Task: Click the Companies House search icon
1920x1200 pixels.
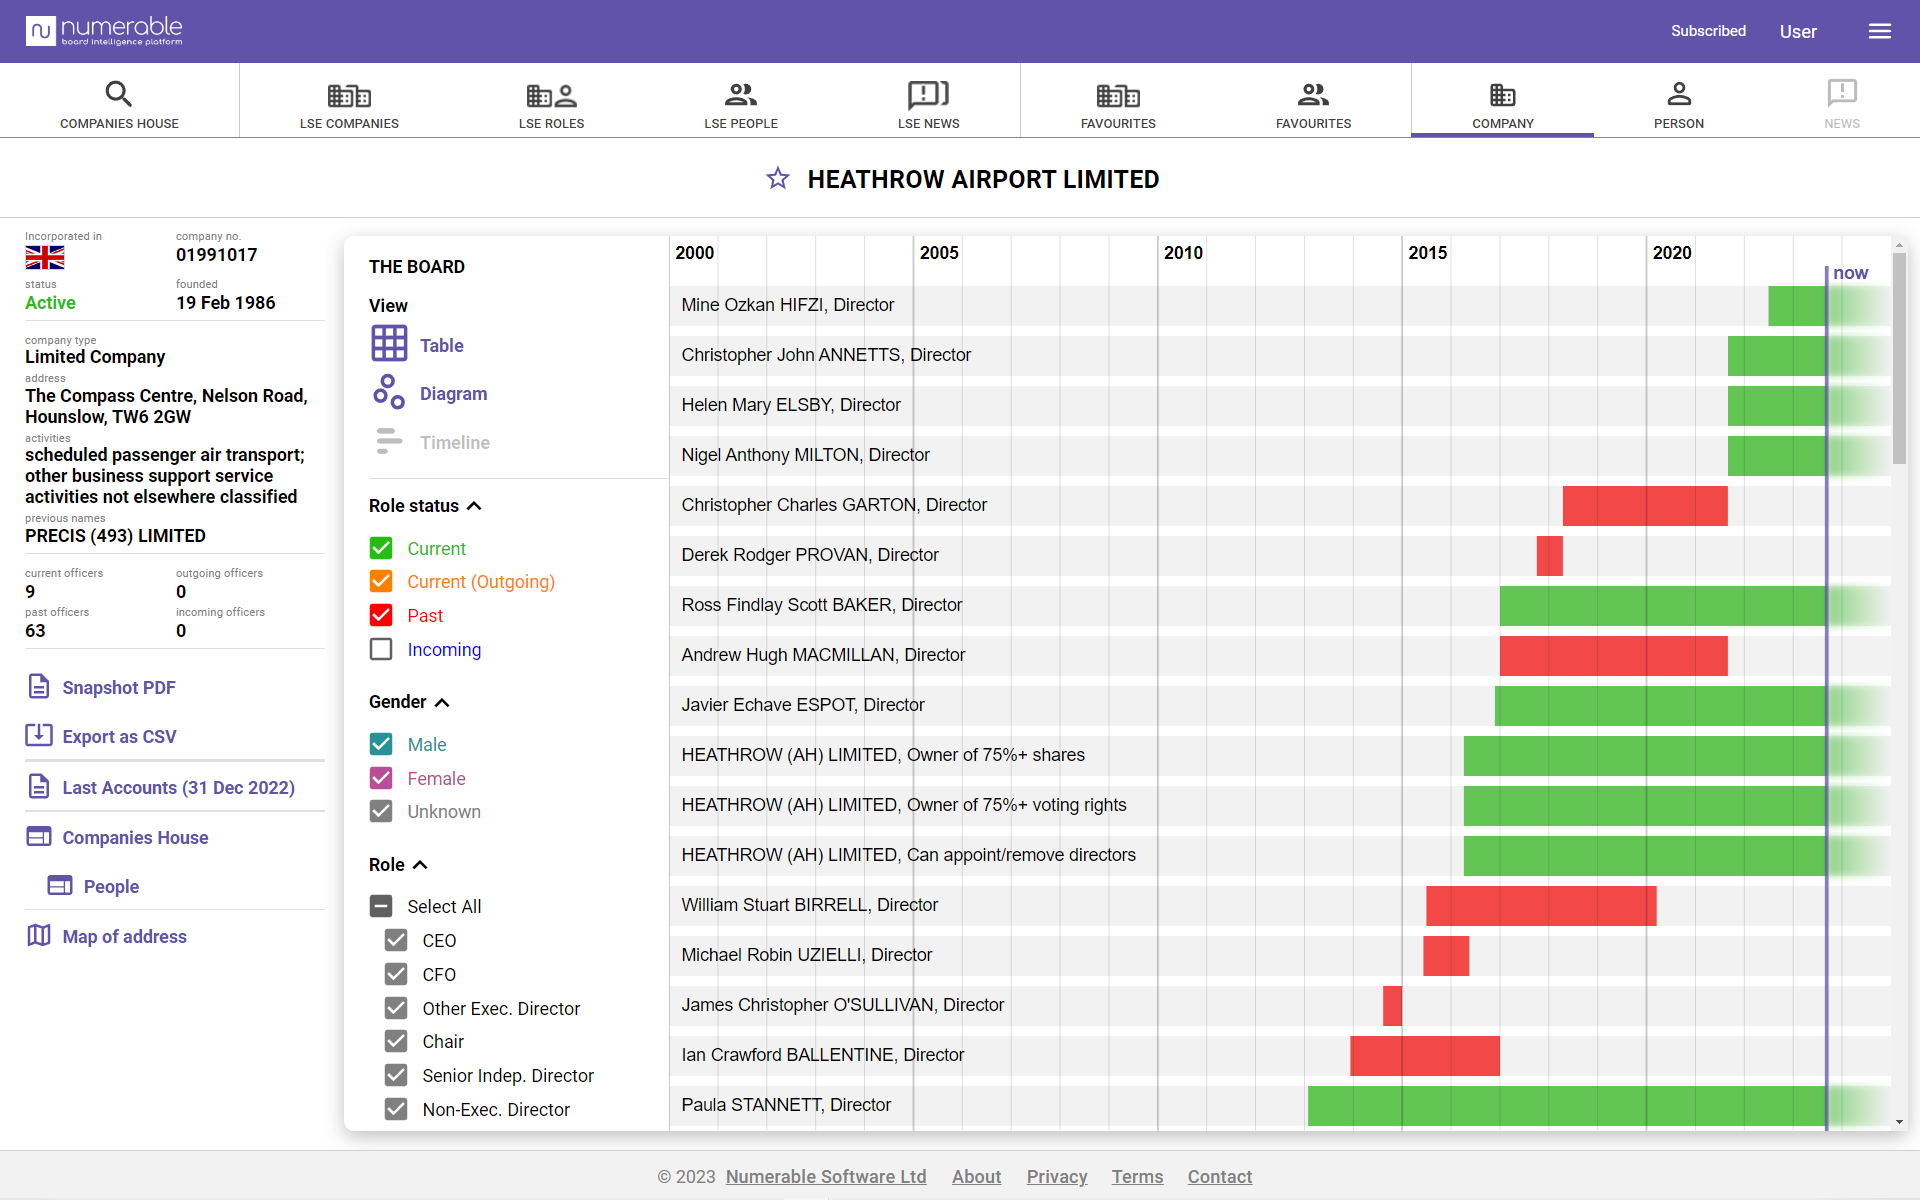Action: [119, 94]
